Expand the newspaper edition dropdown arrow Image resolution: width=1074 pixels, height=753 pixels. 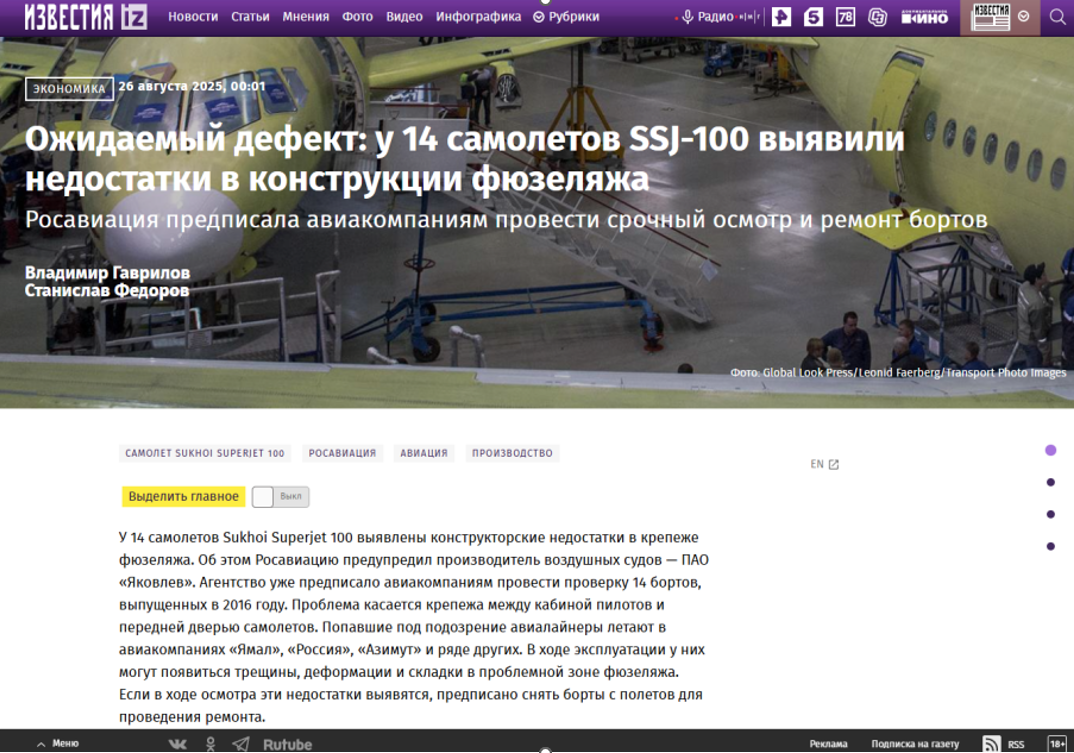point(1023,16)
